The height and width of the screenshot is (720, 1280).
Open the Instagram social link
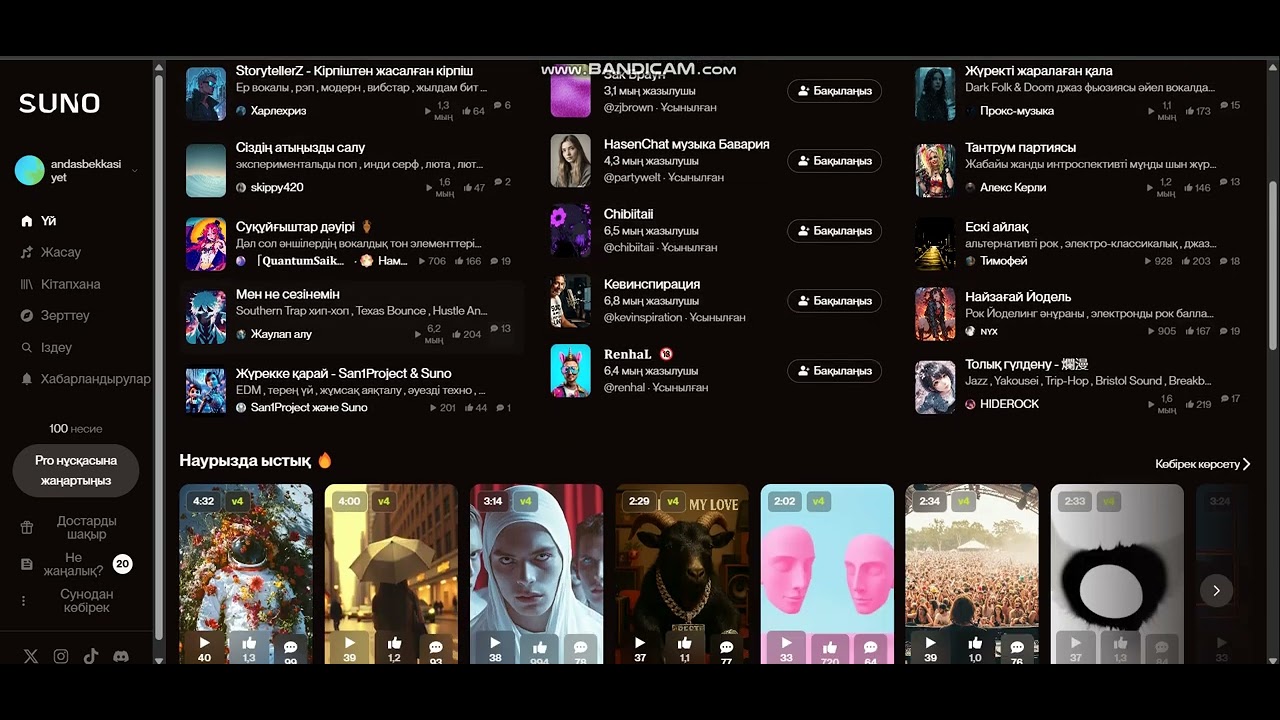point(61,656)
